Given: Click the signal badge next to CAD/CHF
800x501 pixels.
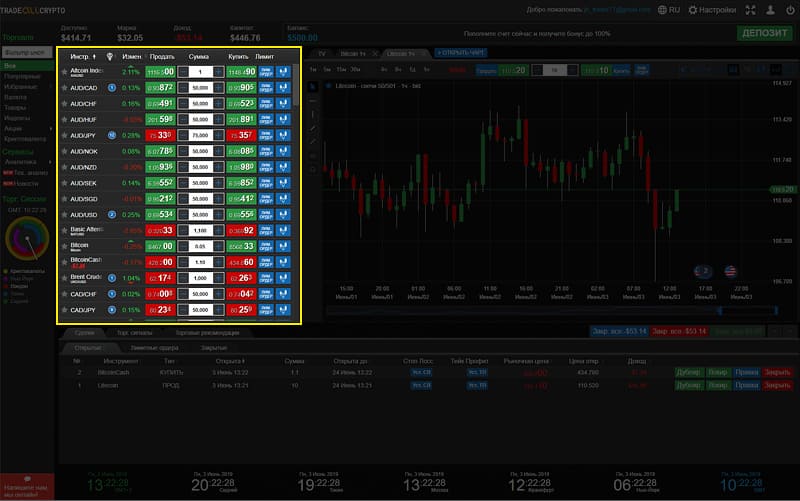Looking at the screenshot, I should (112, 294).
